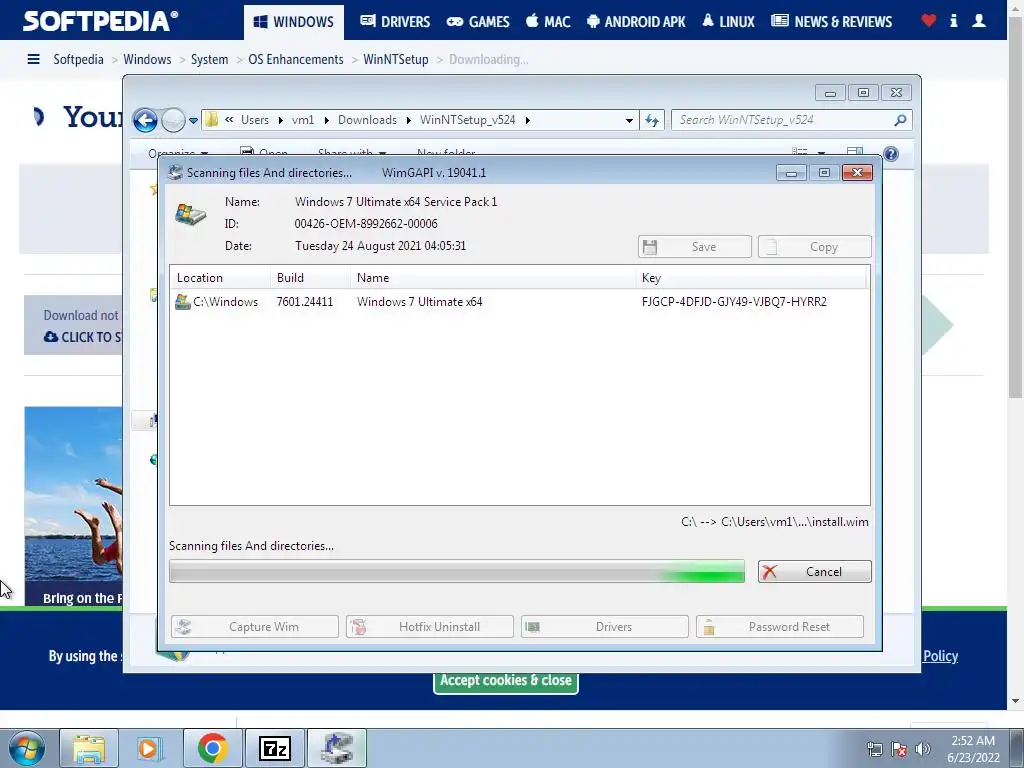The height and width of the screenshot is (768, 1024).
Task: Click the info 'i' icon on Softpedia
Action: pos(953,20)
